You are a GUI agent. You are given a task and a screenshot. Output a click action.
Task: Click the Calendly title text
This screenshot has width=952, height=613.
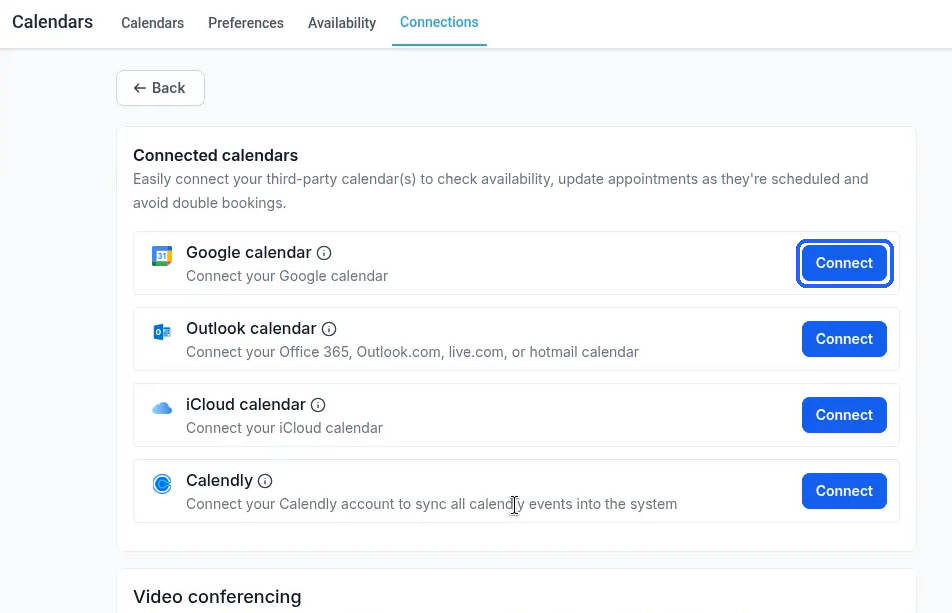[x=219, y=481]
